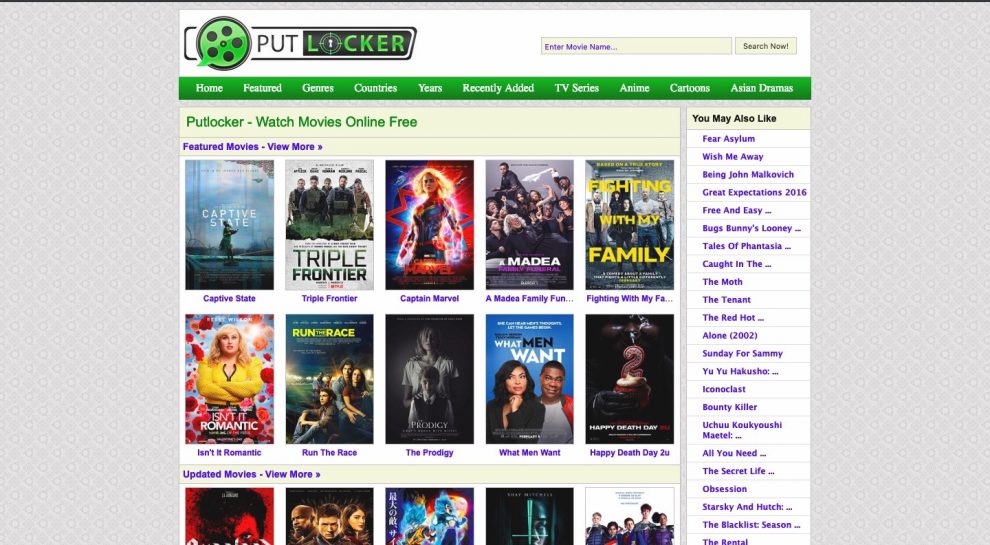Open Fear Asylum in sidebar list
This screenshot has height=545, width=990.
click(728, 139)
